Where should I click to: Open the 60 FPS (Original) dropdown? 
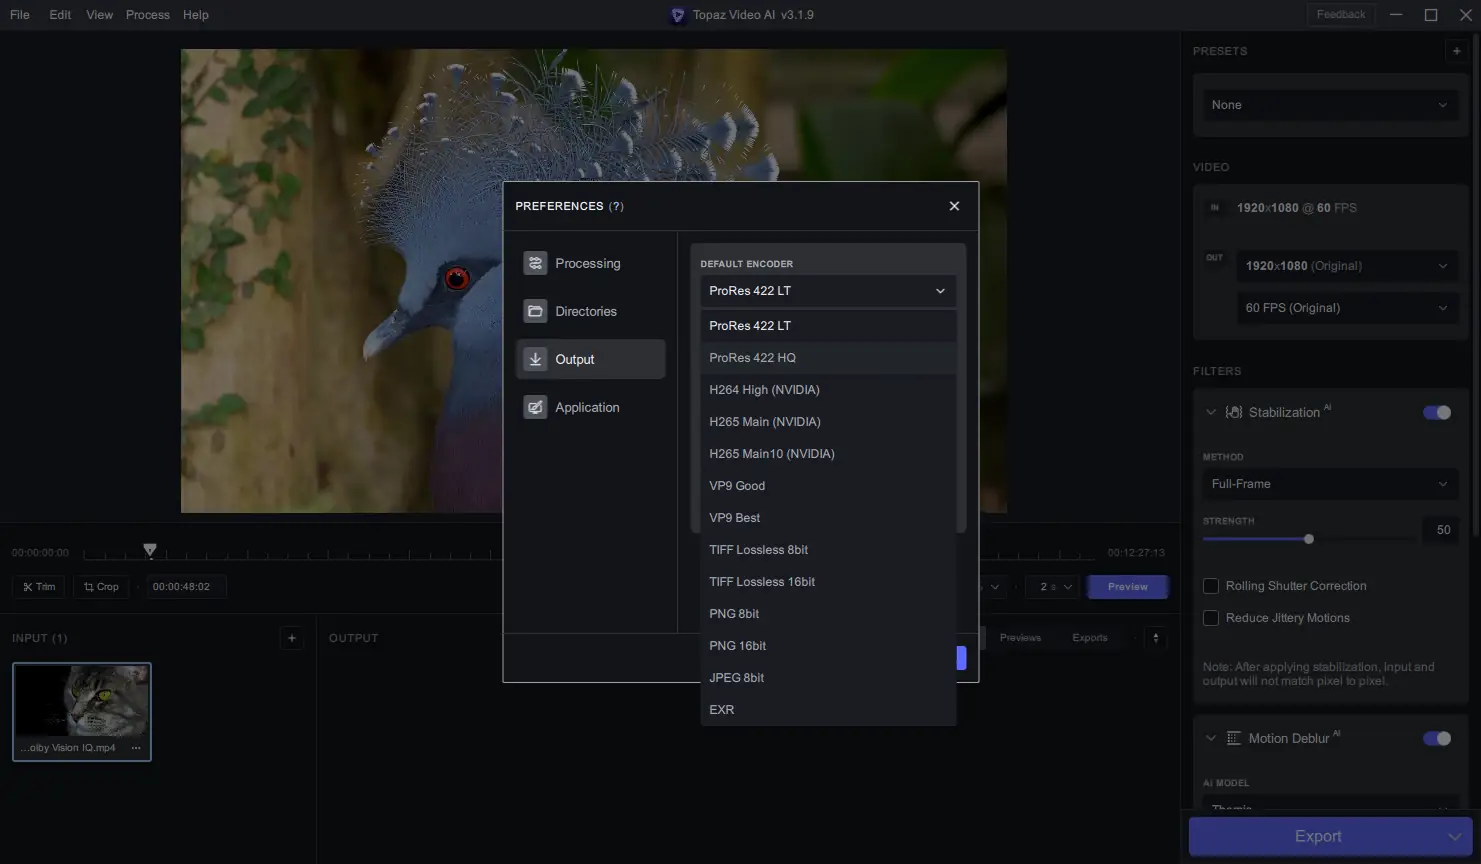1346,308
